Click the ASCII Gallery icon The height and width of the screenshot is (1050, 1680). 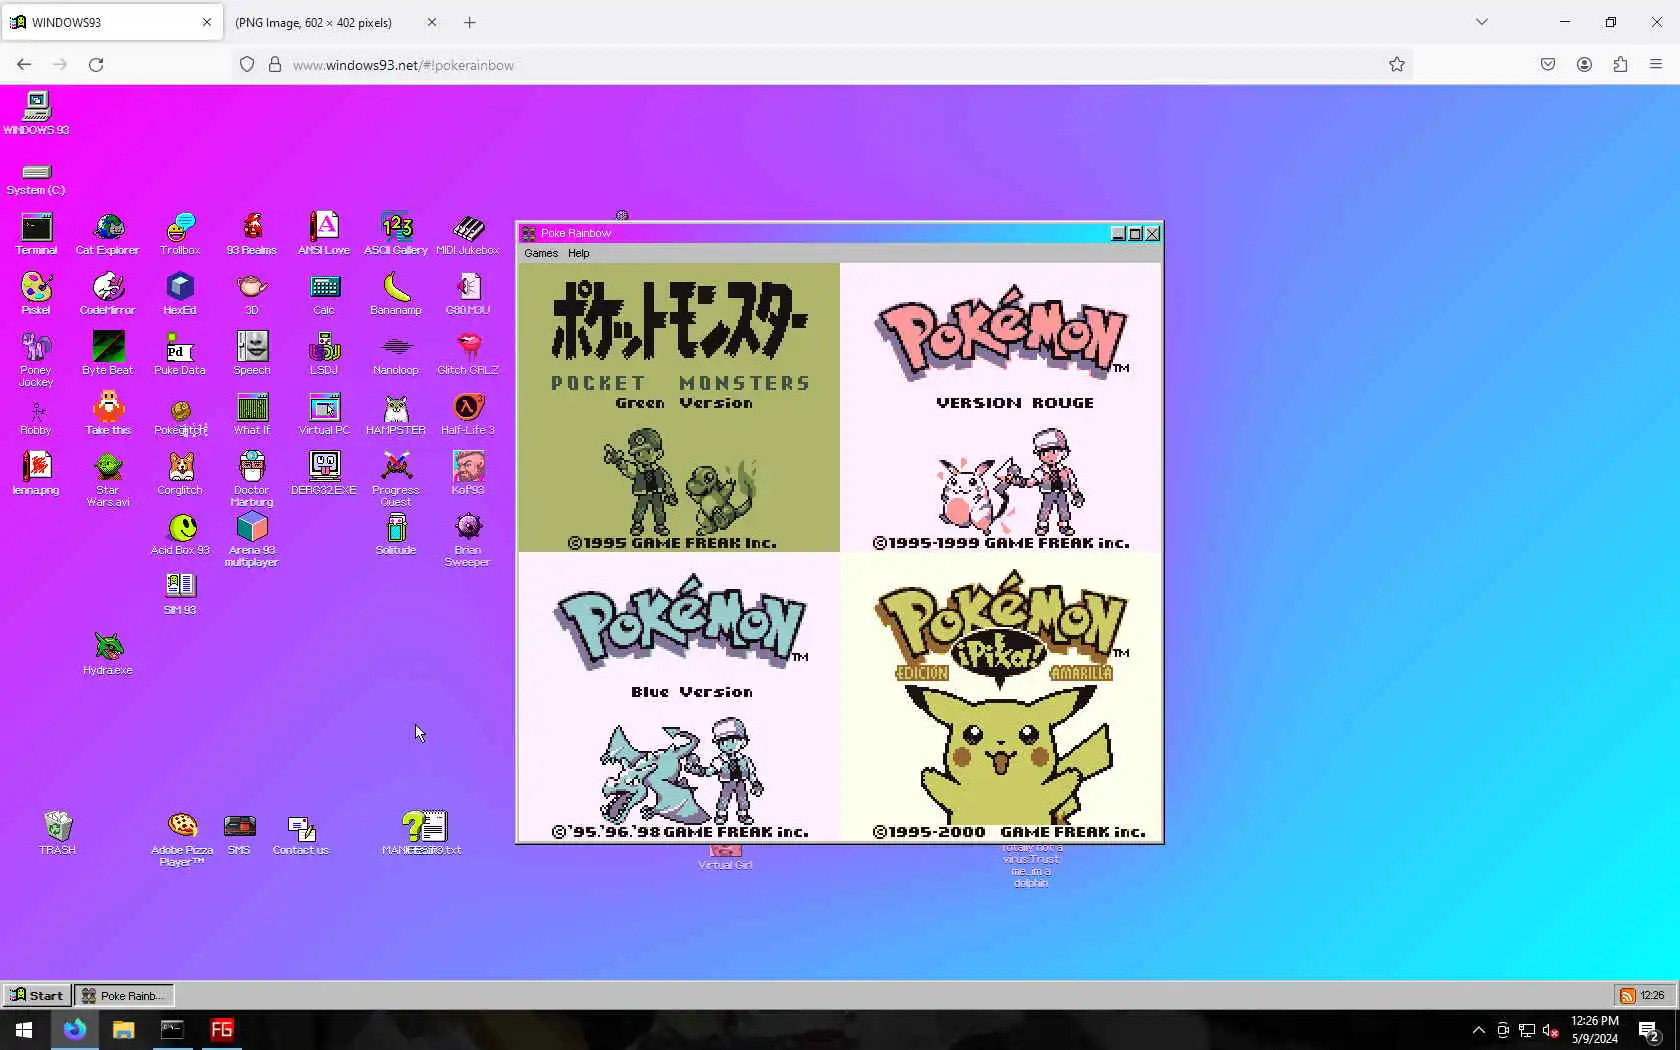click(396, 235)
